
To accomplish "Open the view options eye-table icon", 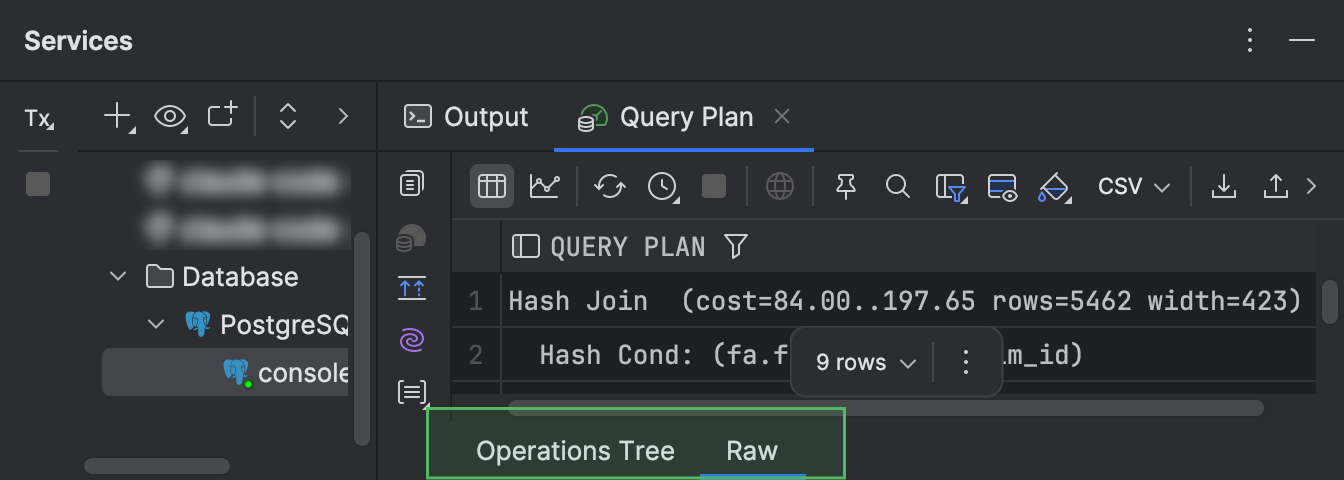I will (x=1002, y=187).
